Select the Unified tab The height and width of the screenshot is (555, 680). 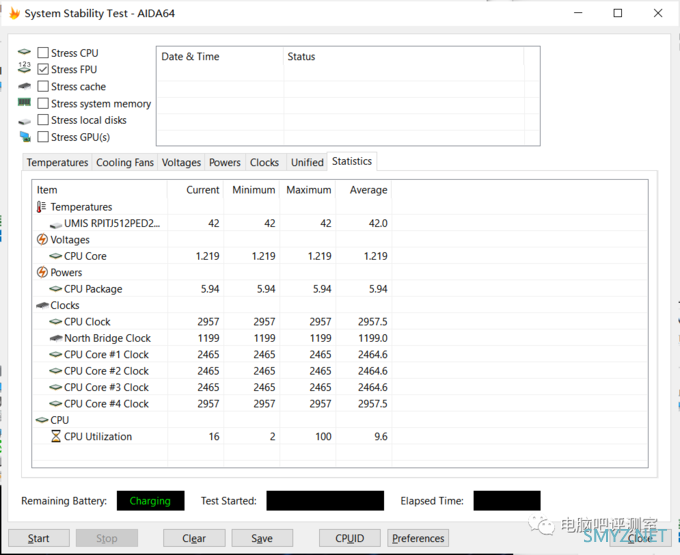307,163
